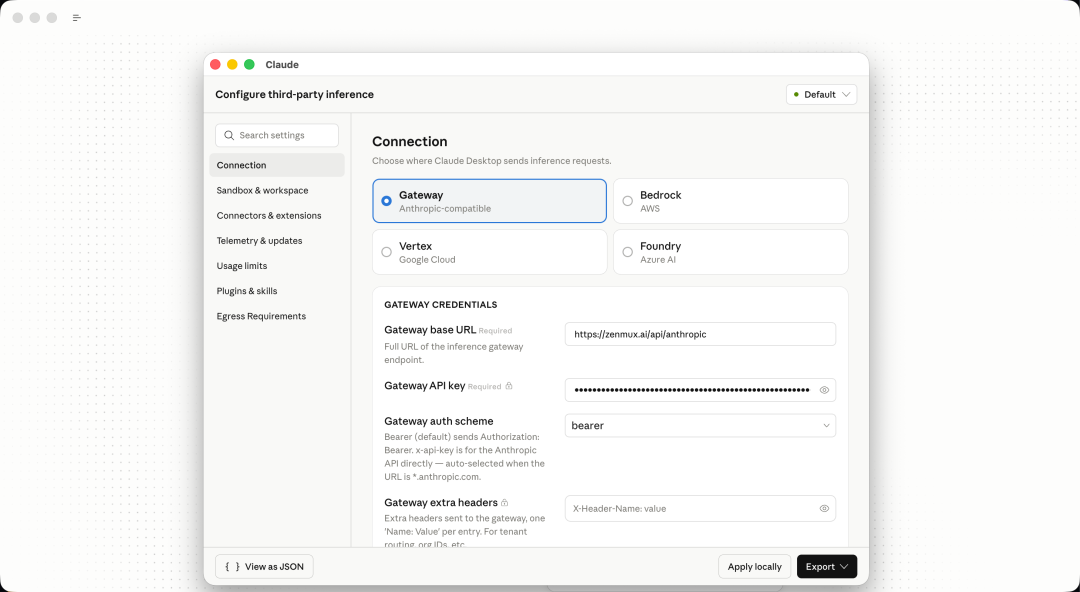Minimize Claude window with yellow button
1080x592 pixels.
click(232, 65)
